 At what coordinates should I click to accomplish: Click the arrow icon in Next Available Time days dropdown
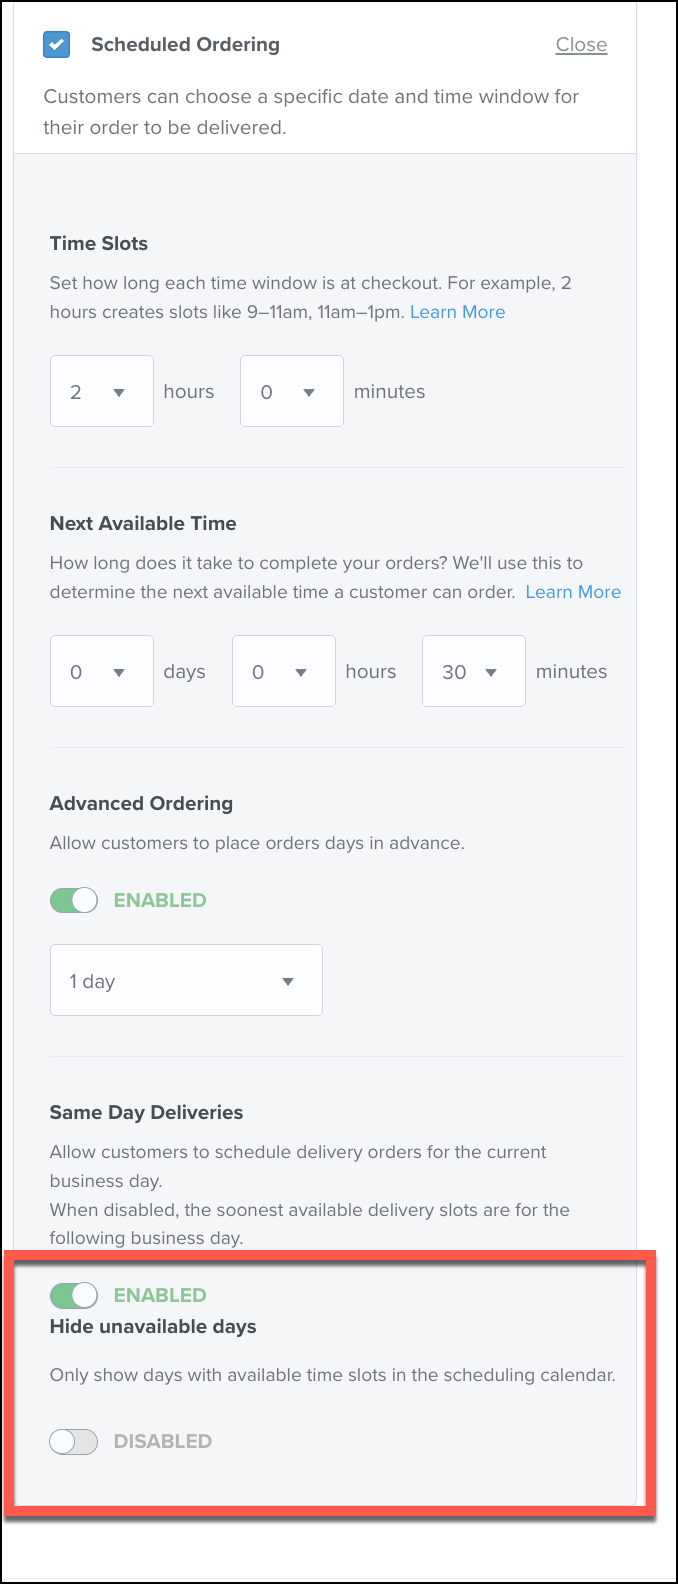point(119,672)
